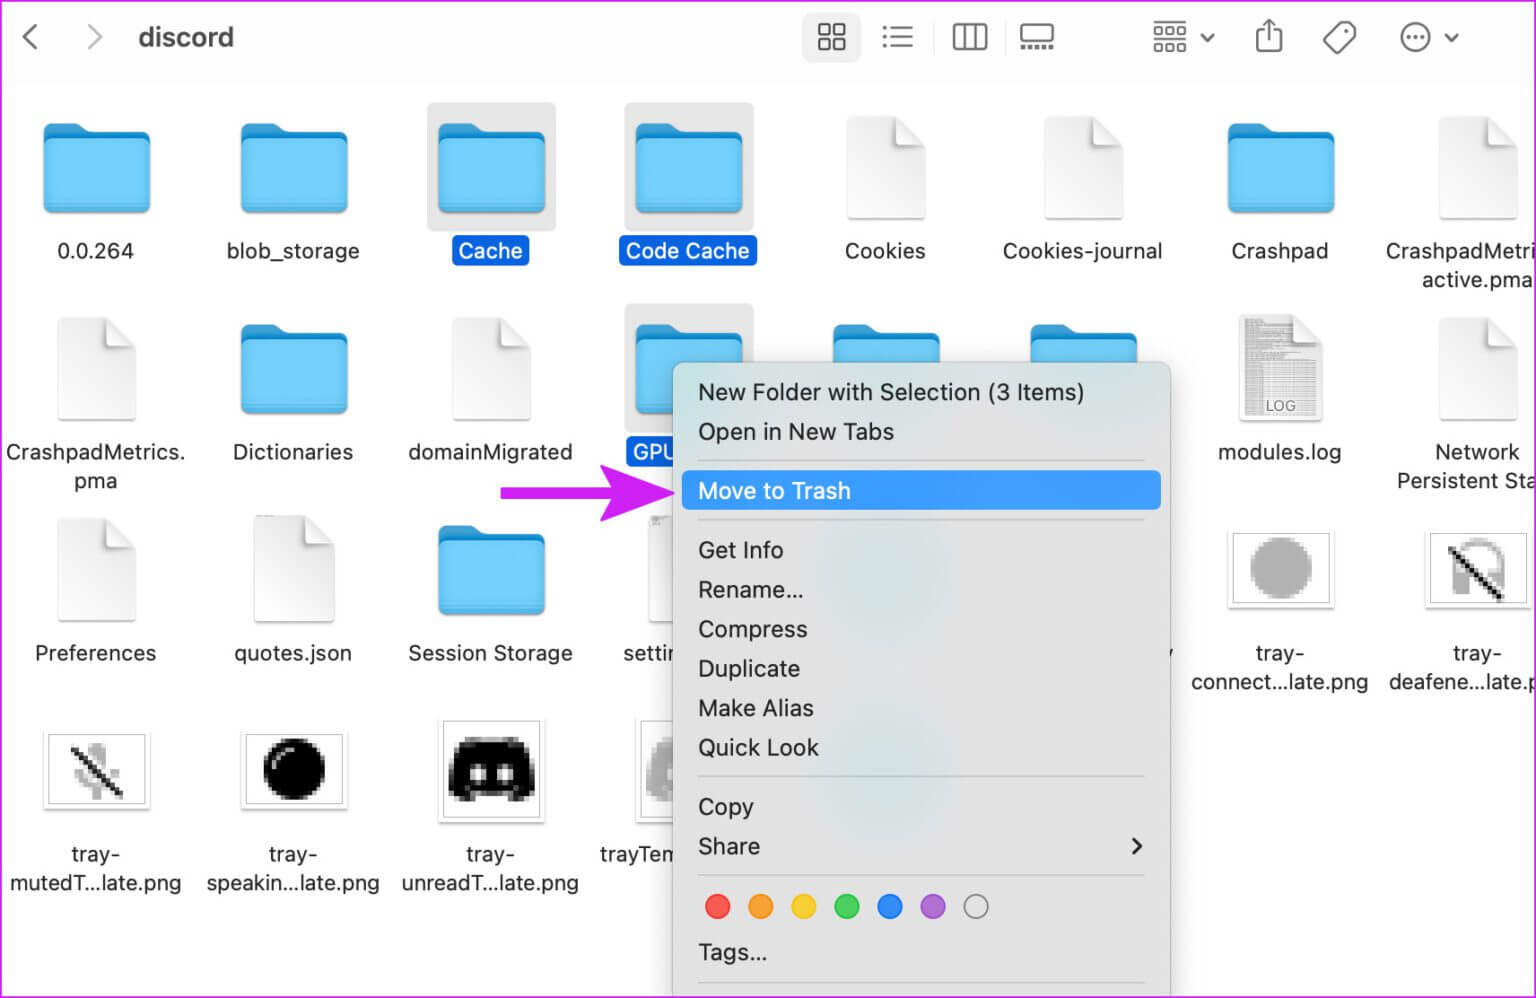Select the Session Storage folder

tap(491, 570)
